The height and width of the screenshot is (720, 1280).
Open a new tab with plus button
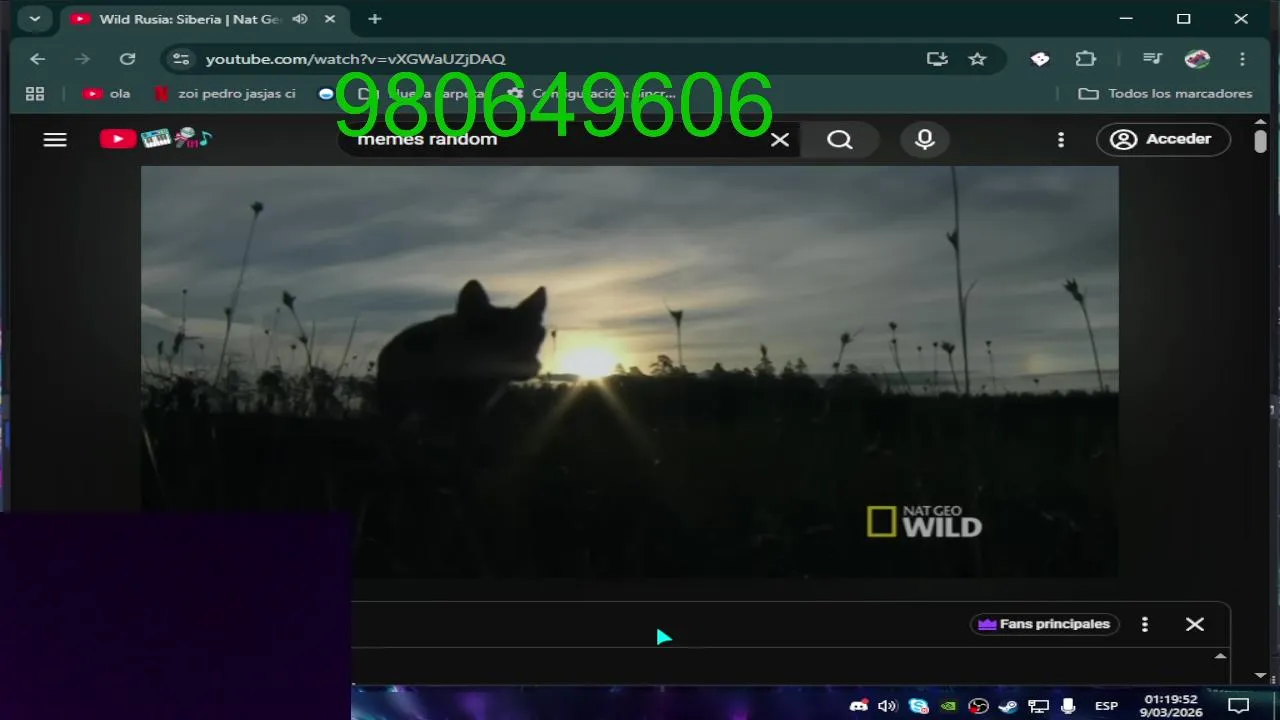(x=375, y=19)
